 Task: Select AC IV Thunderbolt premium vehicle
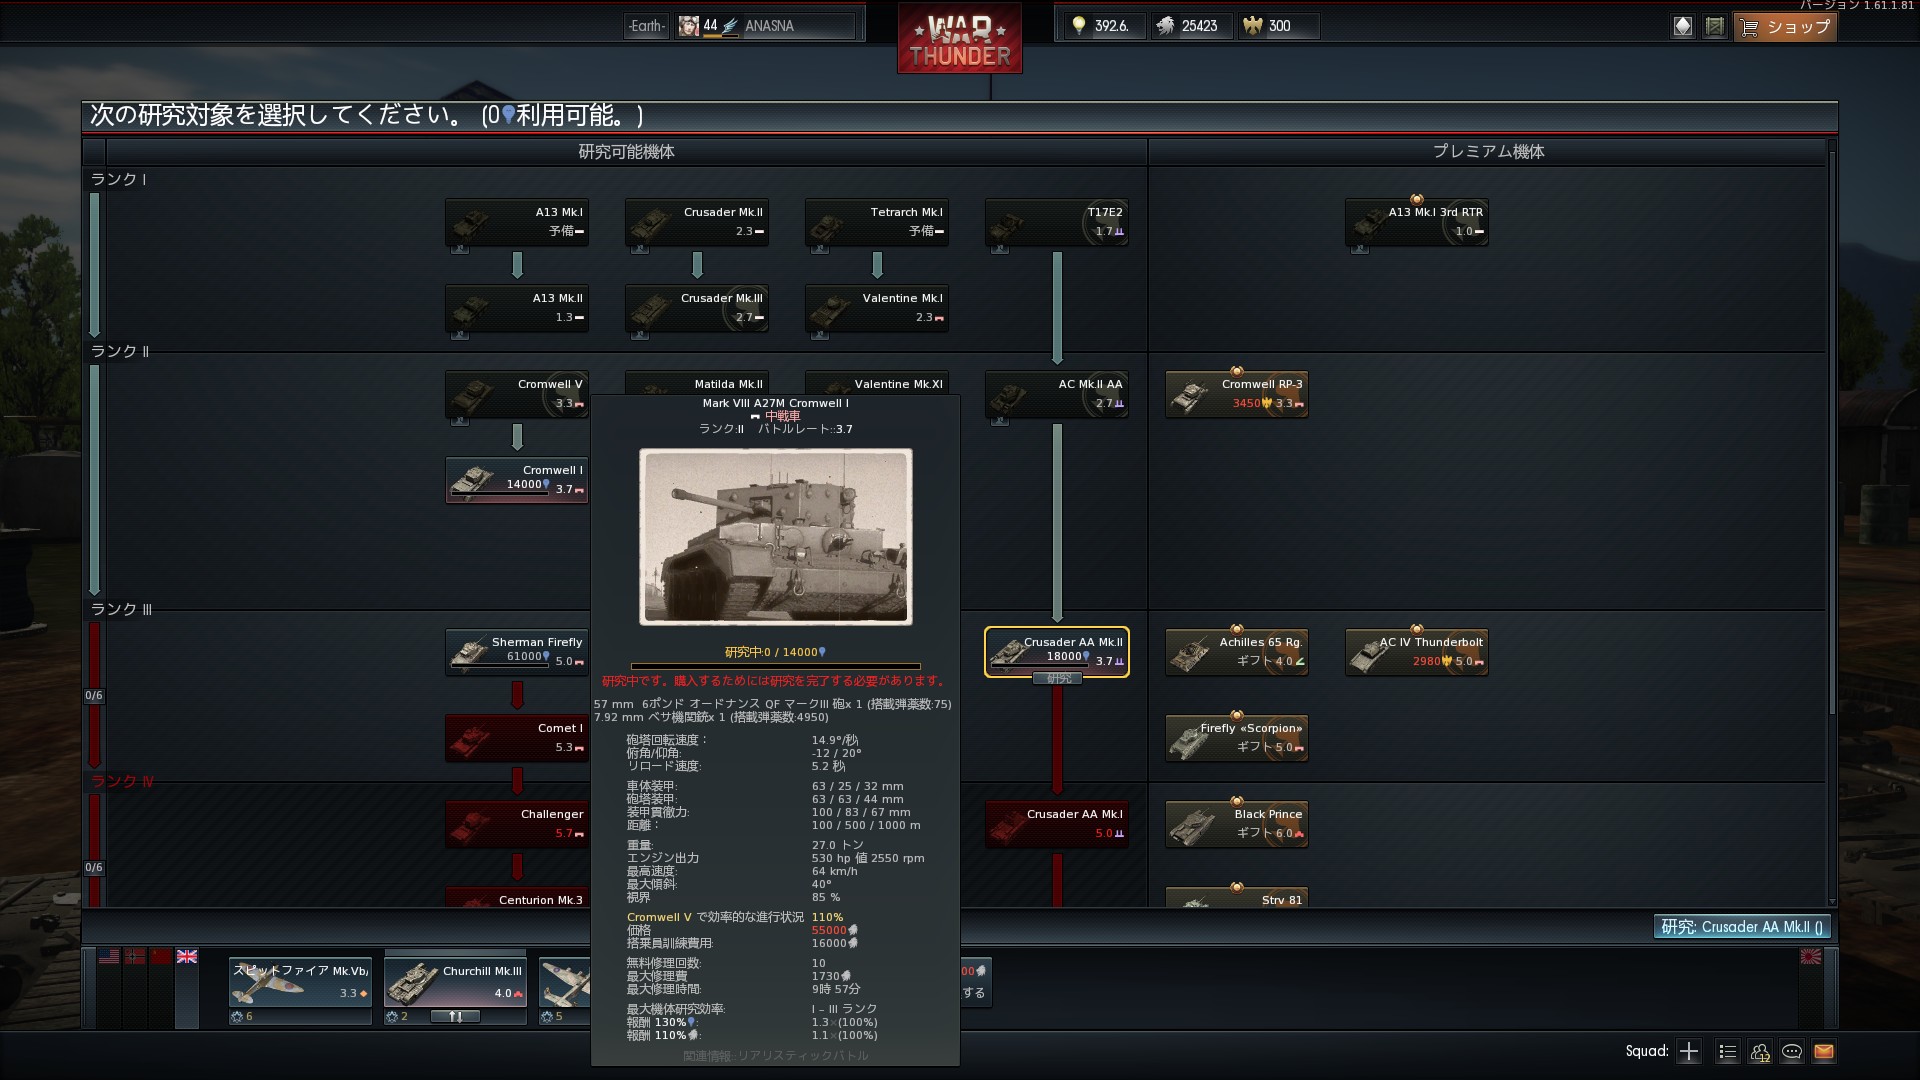(1417, 651)
